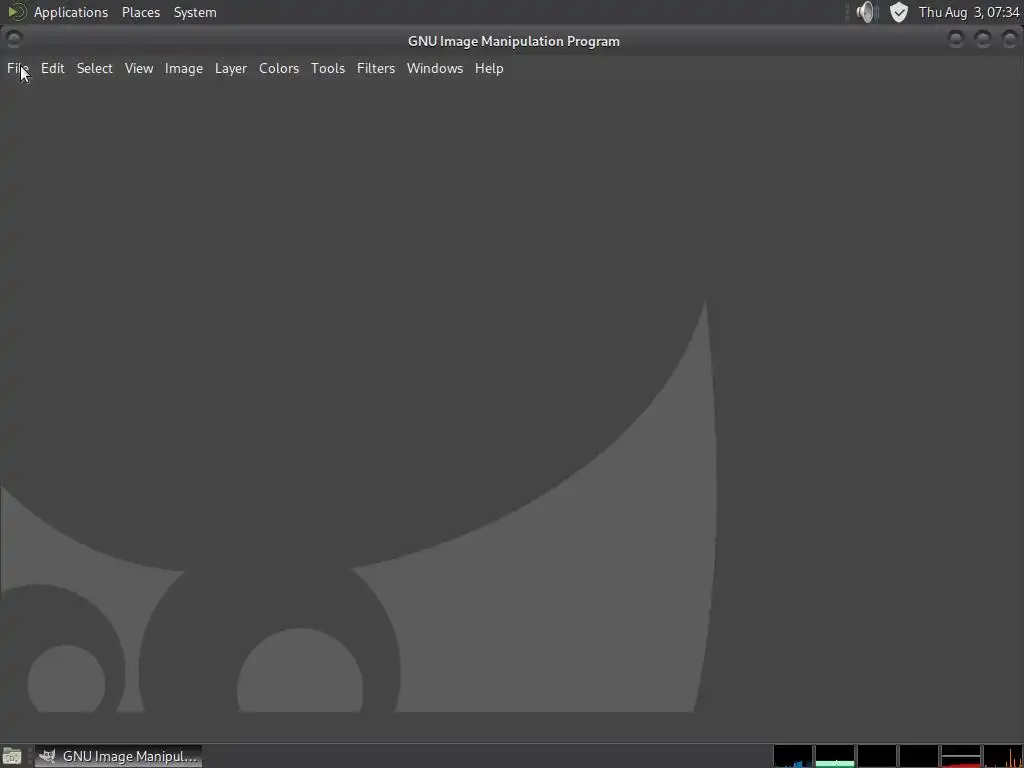Image resolution: width=1024 pixels, height=768 pixels.
Task: Open the Filters menu
Action: (376, 68)
